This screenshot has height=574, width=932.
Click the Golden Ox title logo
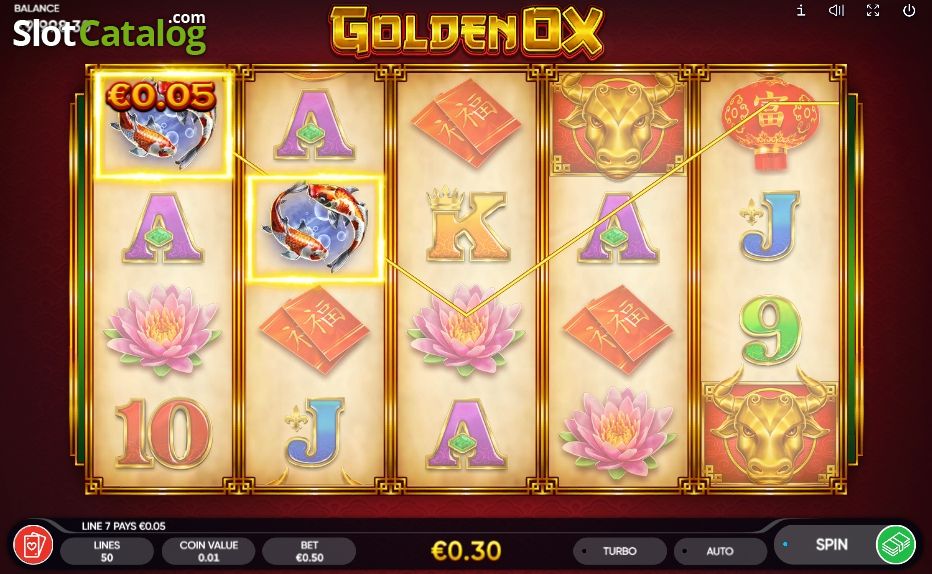(467, 31)
